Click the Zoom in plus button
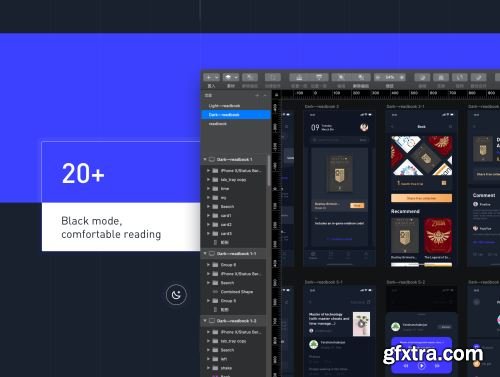 [402, 77]
